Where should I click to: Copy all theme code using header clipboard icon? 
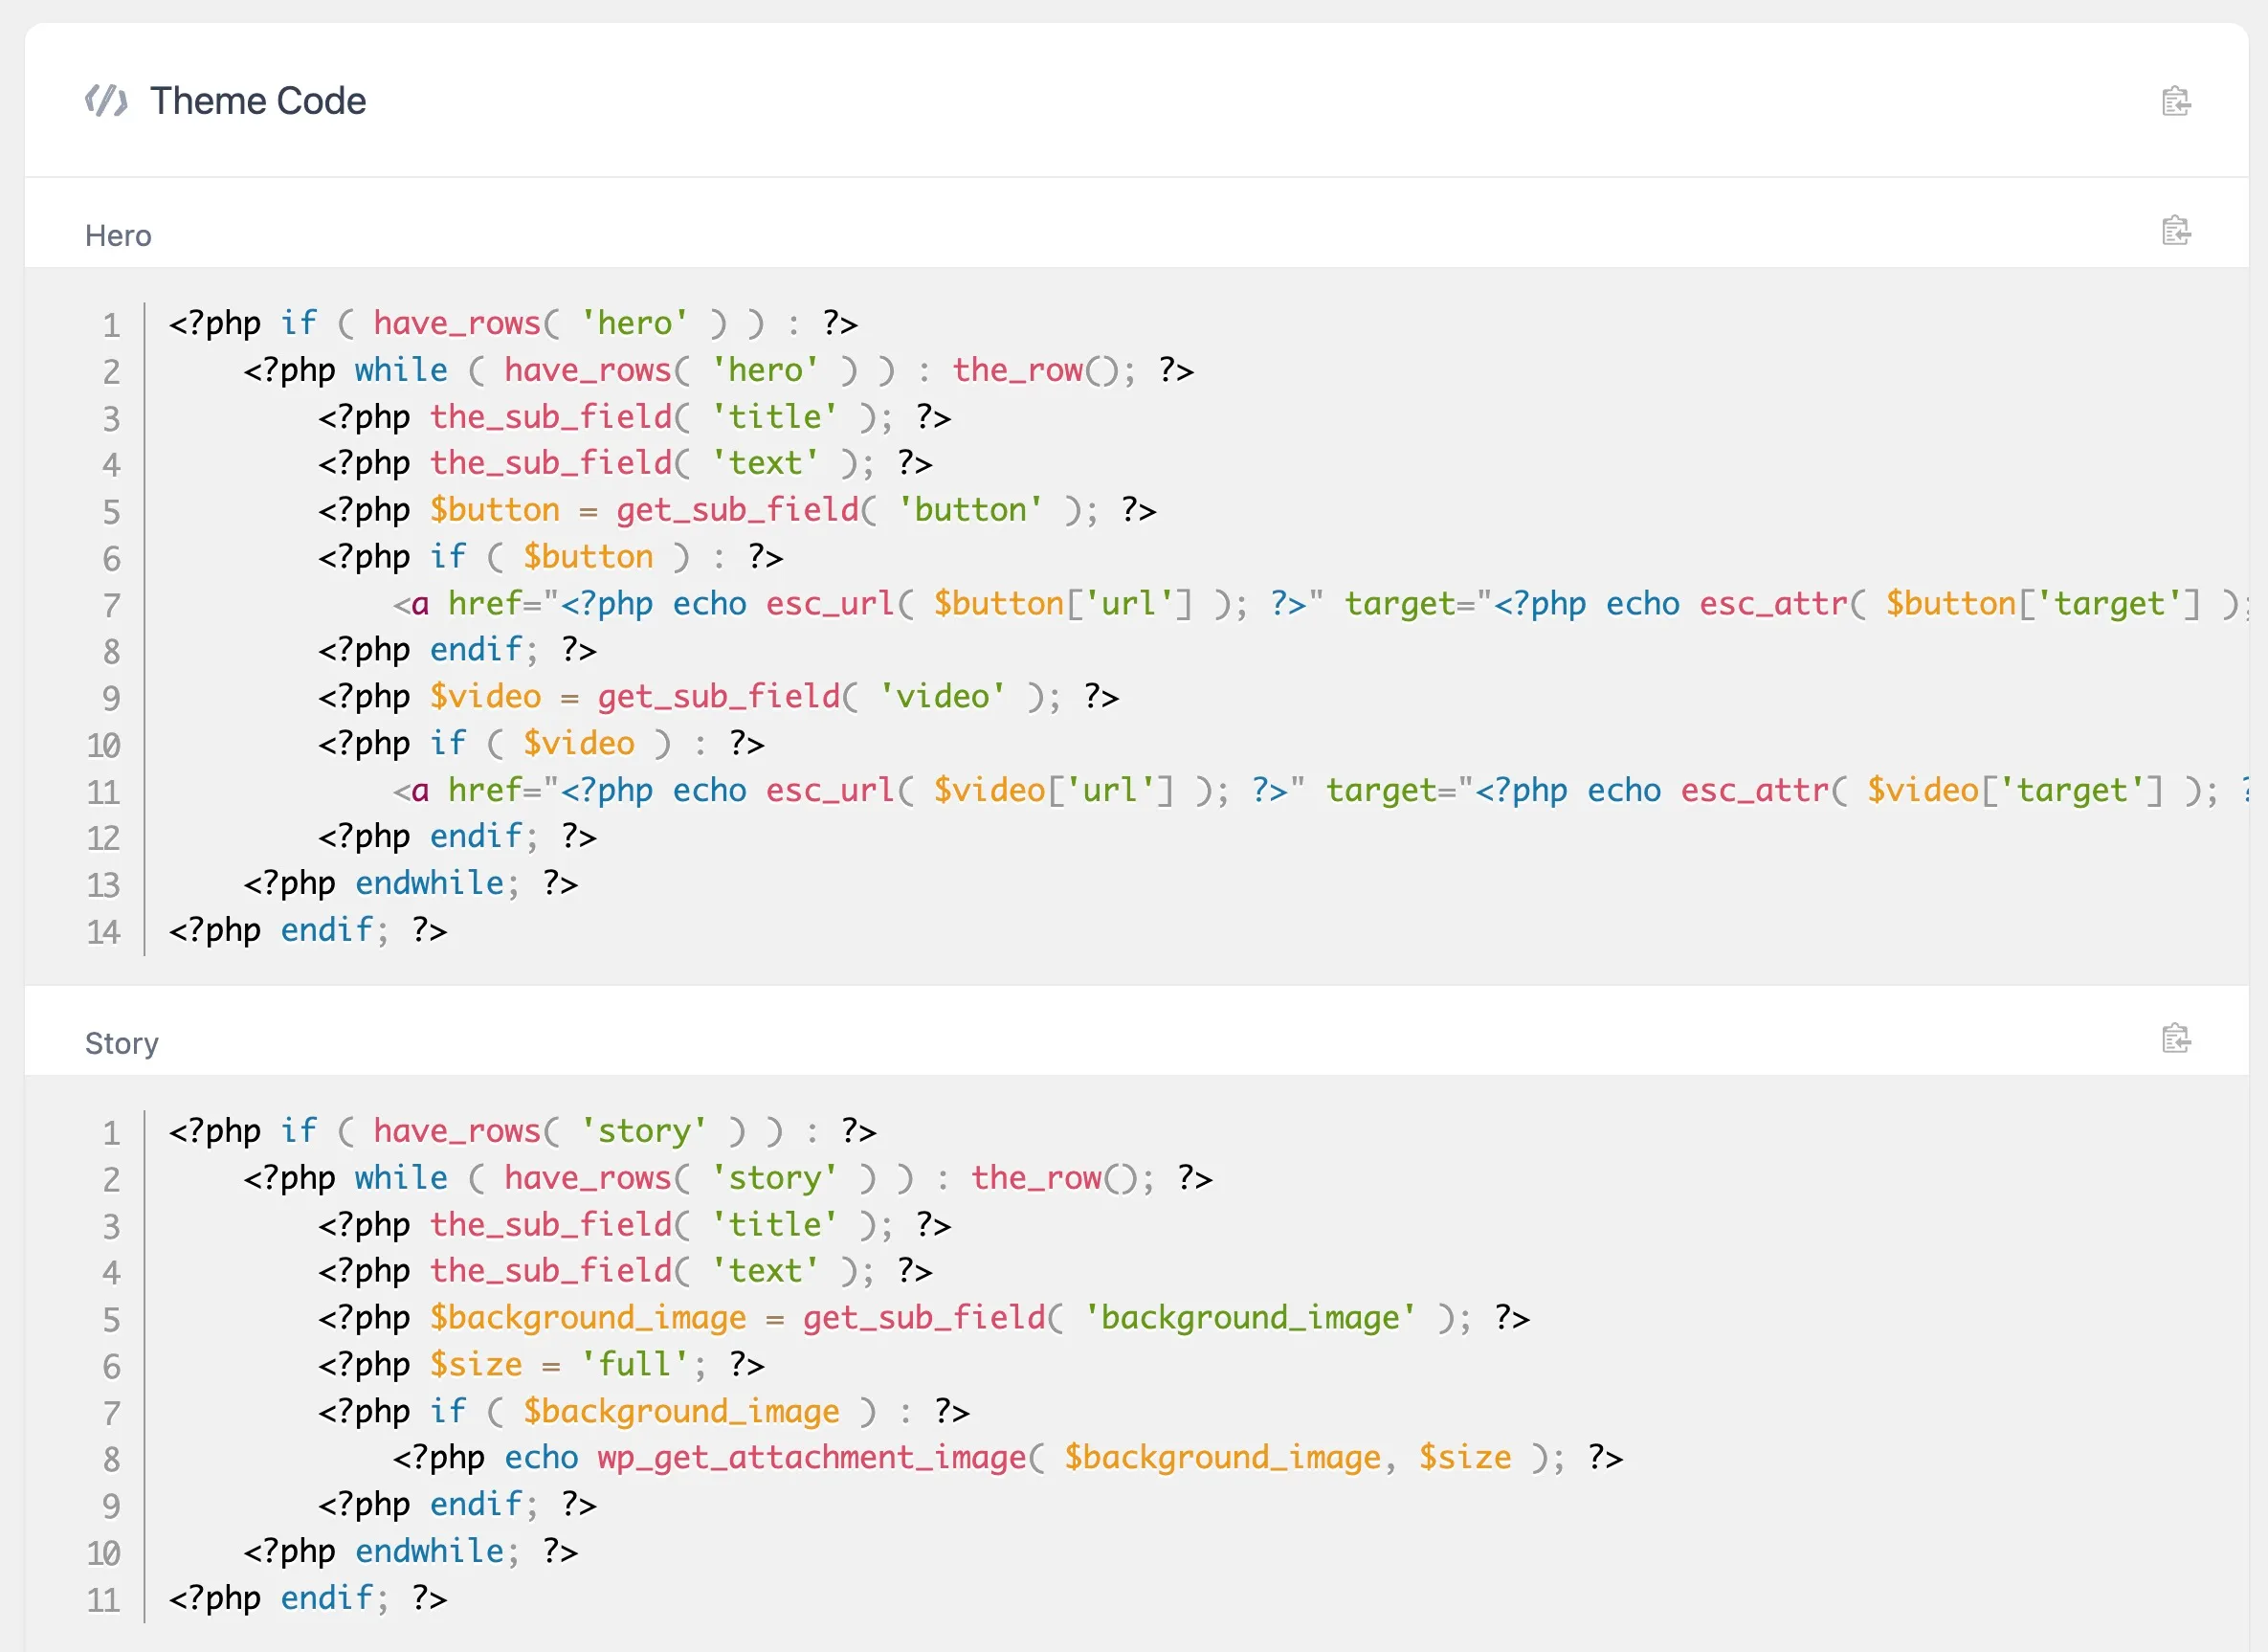coord(2176,101)
